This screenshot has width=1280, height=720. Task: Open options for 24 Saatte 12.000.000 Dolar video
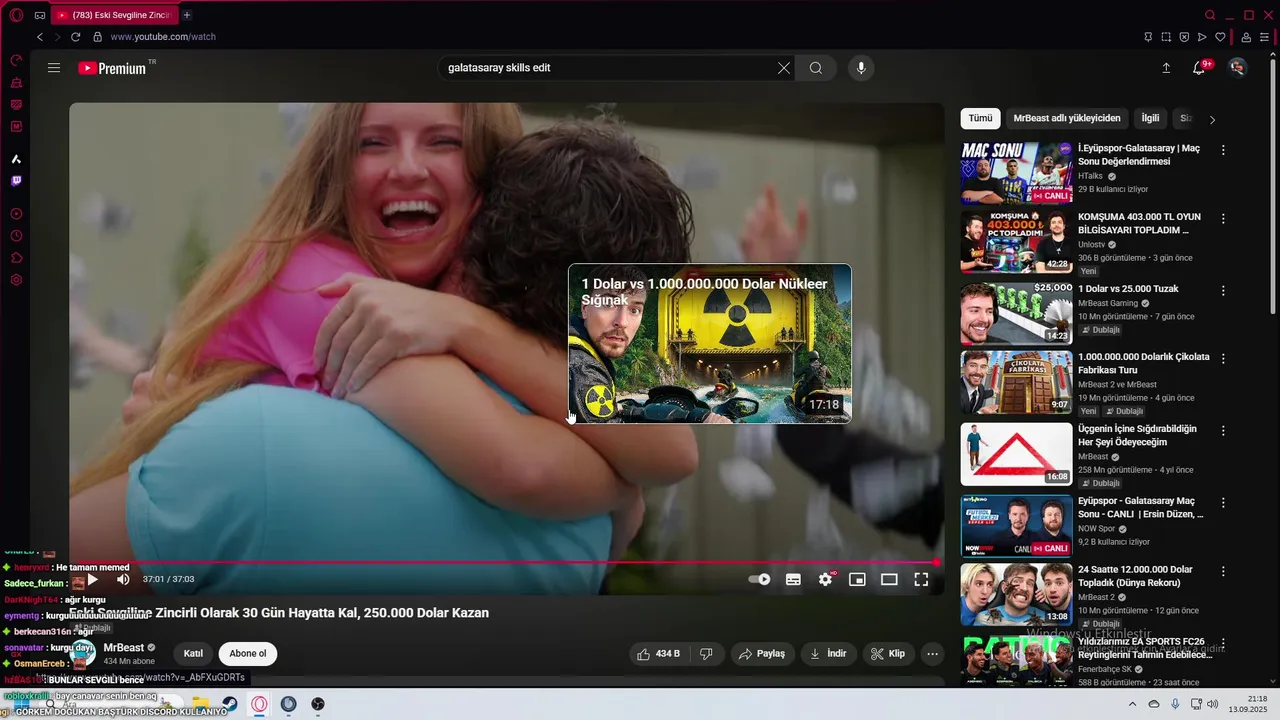click(x=1223, y=571)
